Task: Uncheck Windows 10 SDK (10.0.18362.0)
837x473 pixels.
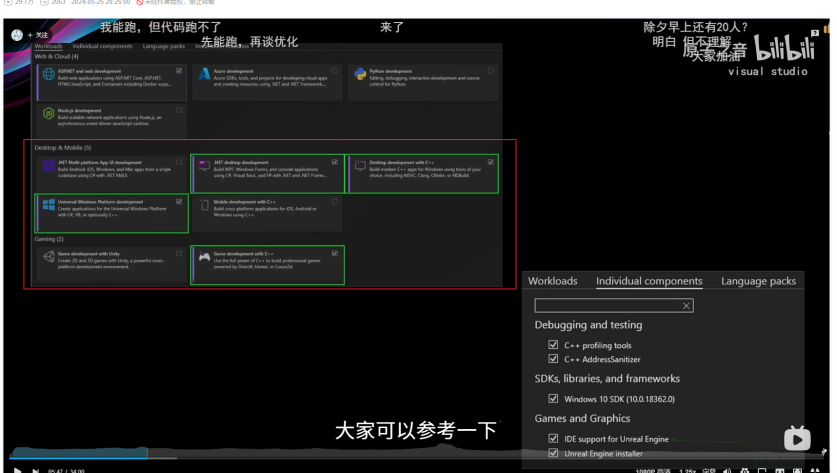Action: click(x=553, y=398)
